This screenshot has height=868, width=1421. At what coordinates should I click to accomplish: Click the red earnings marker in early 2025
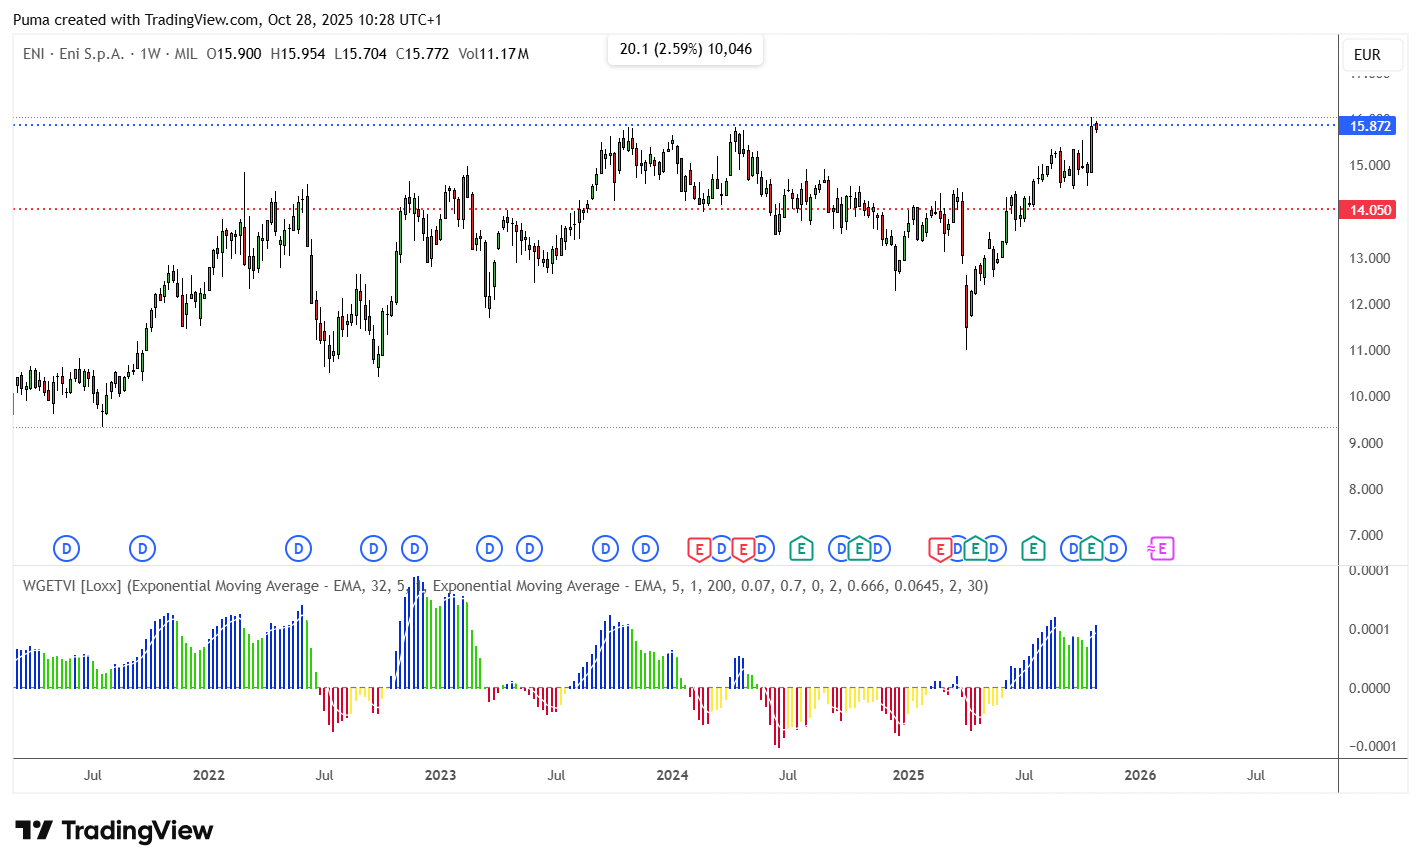click(940, 548)
